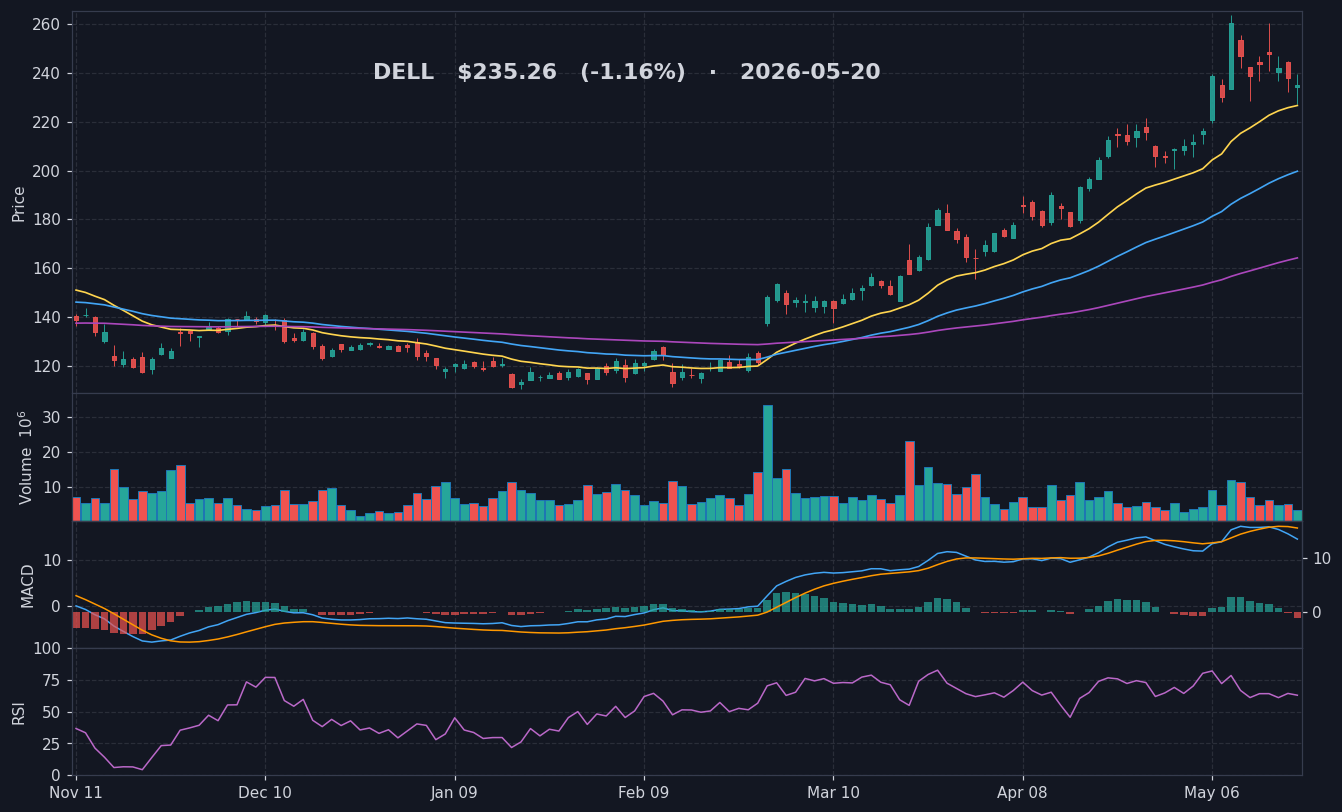Click the Mar 10 date tick label
The height and width of the screenshot is (812, 1342).
pos(833,793)
